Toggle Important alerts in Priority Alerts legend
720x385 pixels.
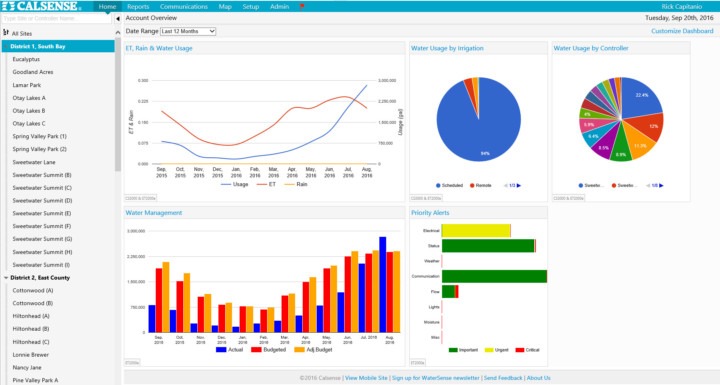tap(463, 350)
